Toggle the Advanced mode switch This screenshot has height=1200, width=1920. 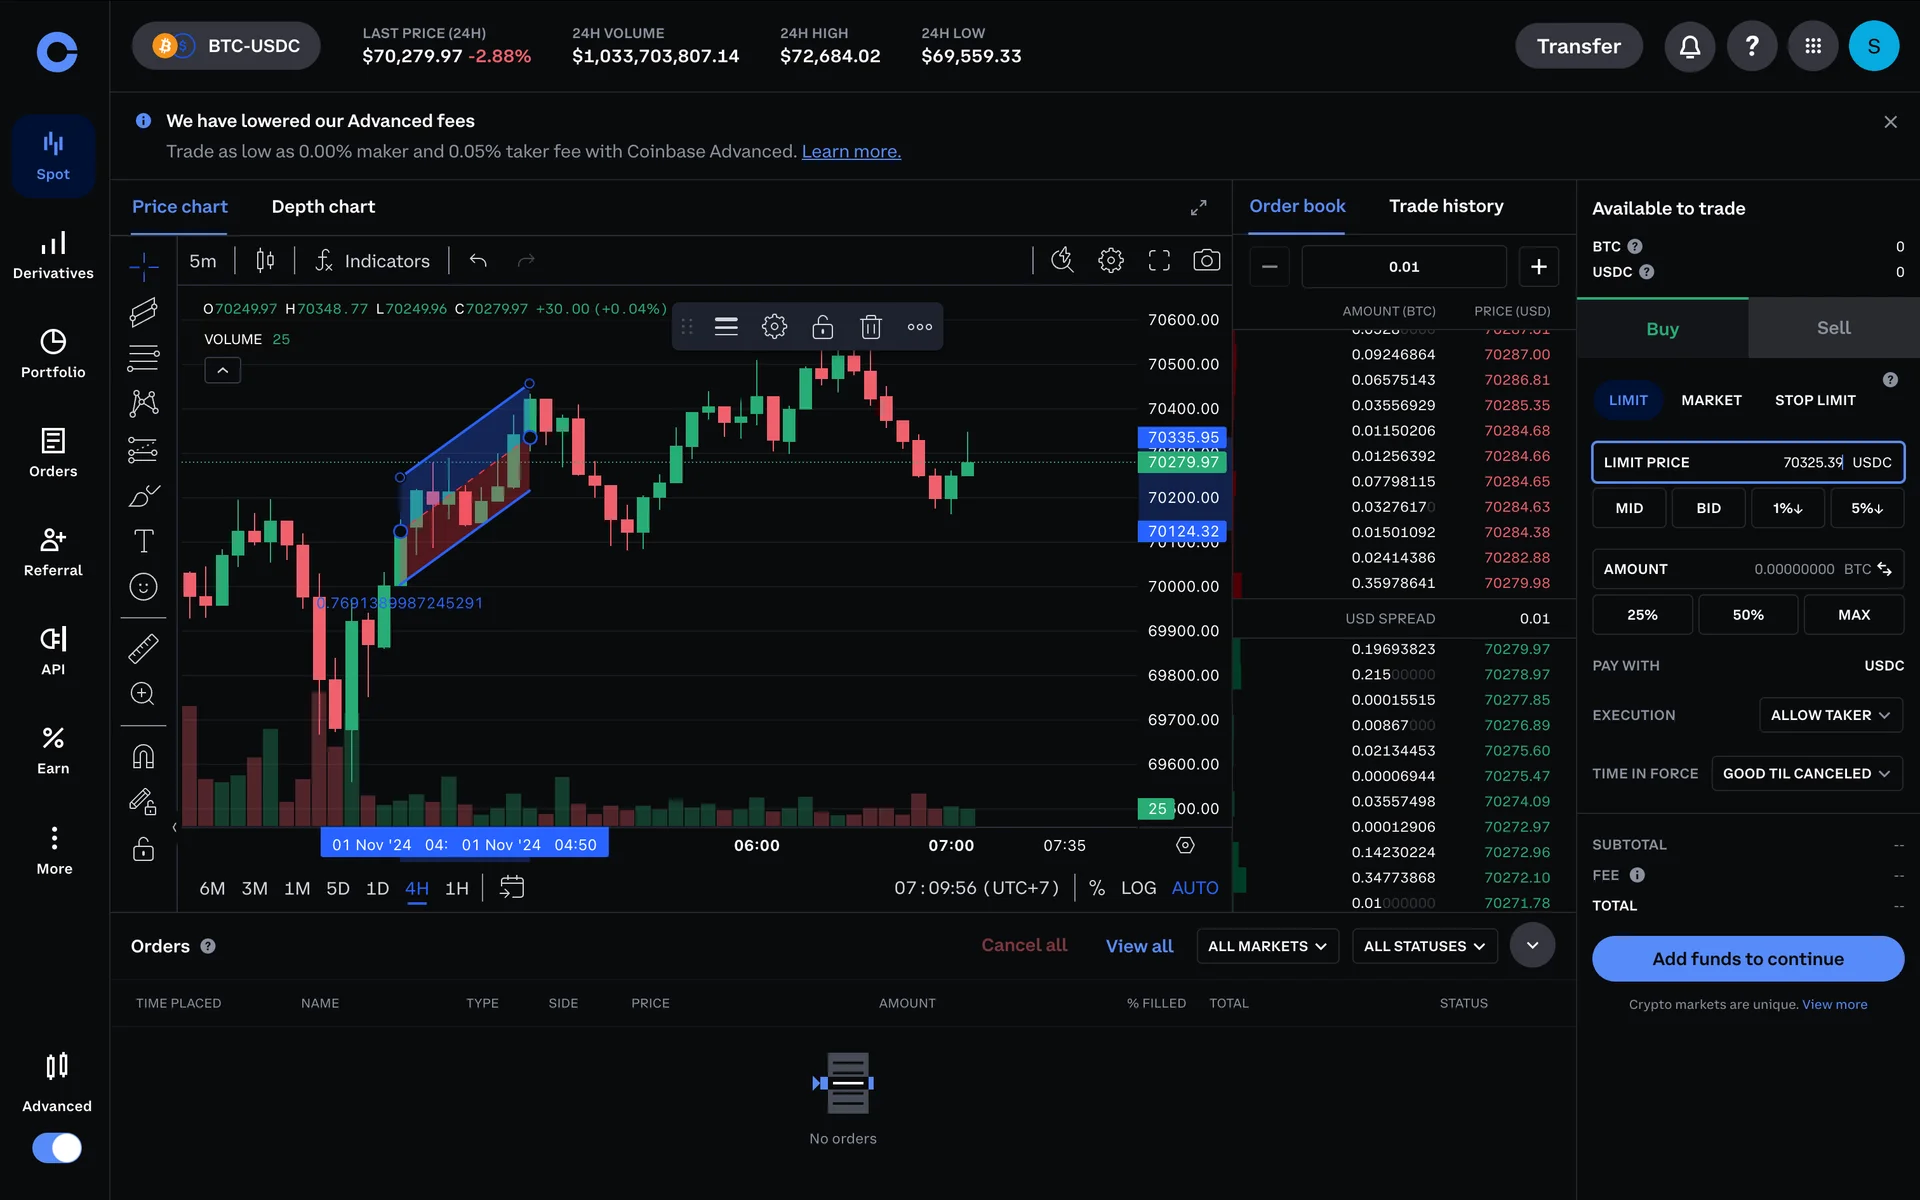tap(57, 1147)
